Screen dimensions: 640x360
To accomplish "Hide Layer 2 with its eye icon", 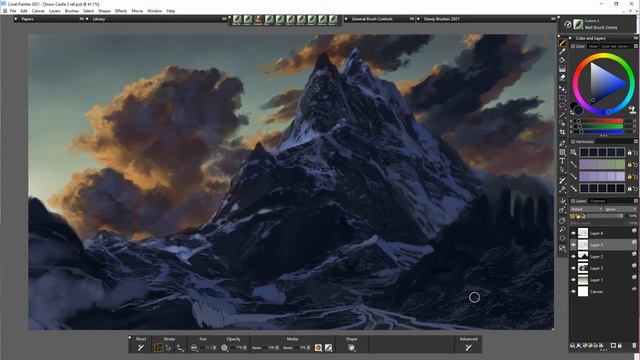I will tap(573, 256).
